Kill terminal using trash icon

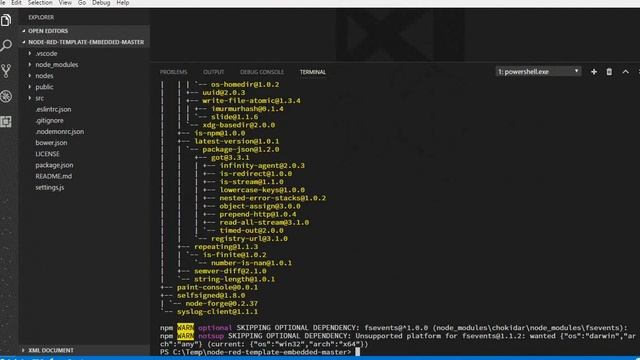click(x=609, y=72)
